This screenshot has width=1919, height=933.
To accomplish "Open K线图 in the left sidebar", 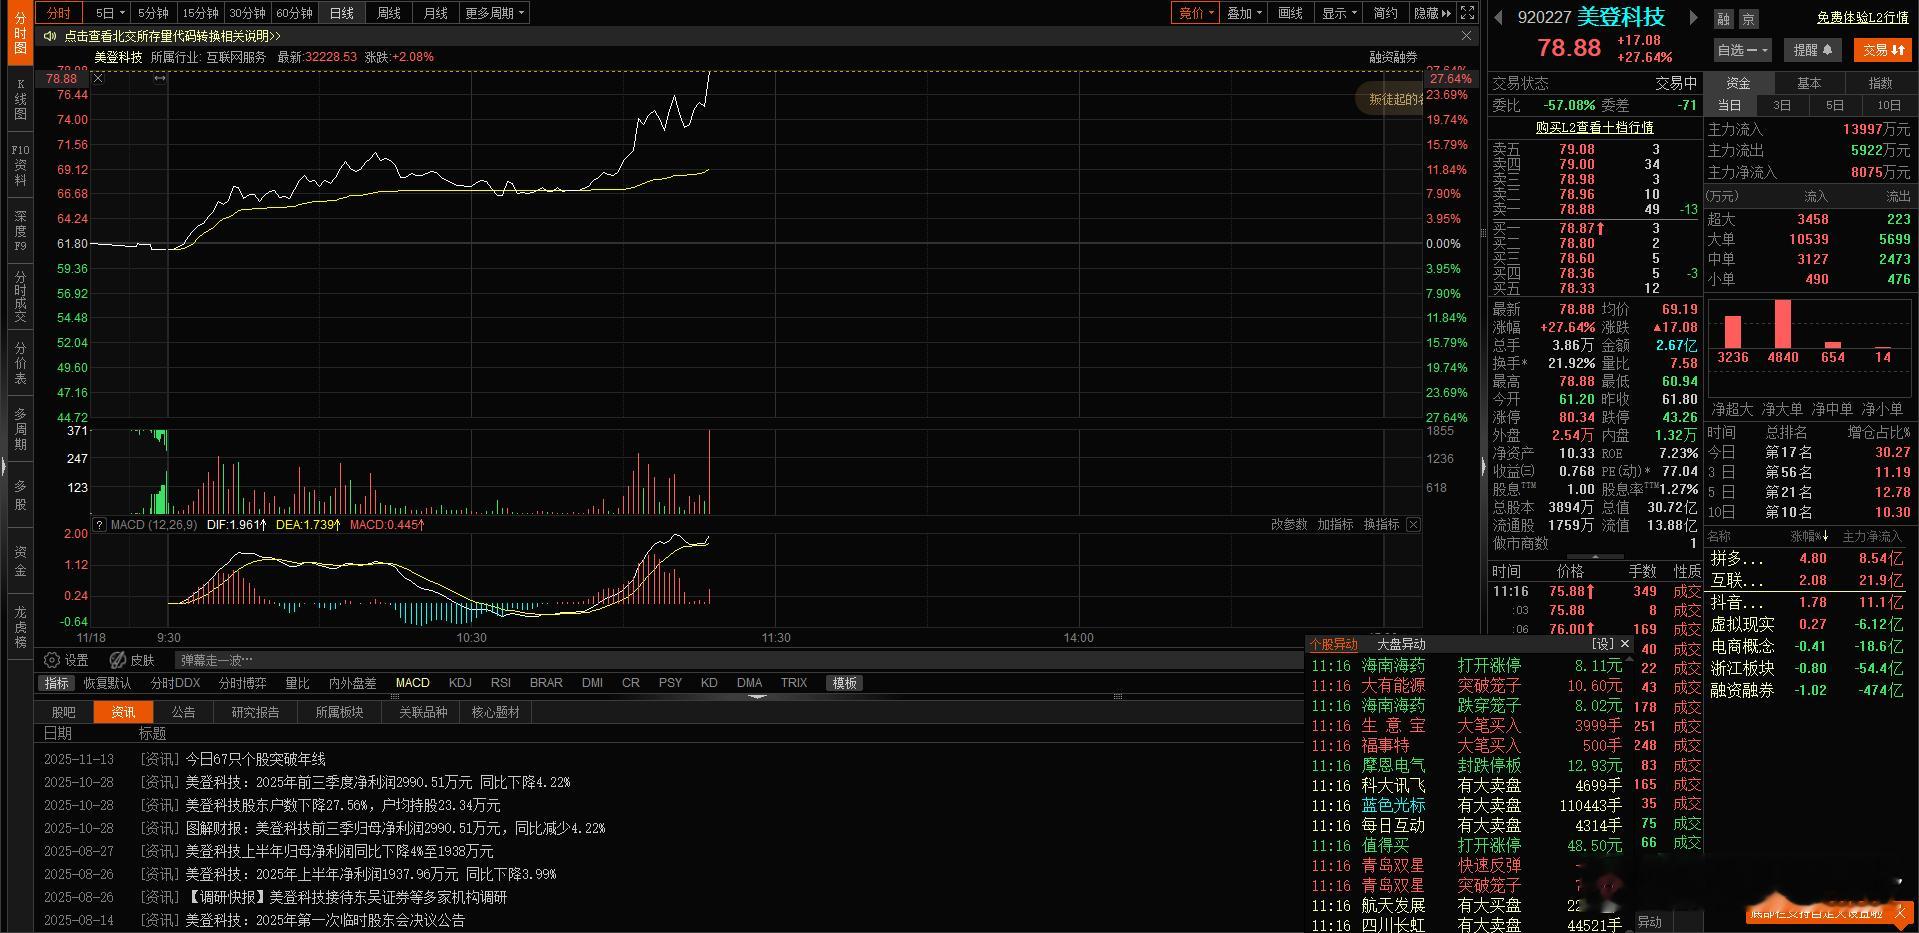I will click(20, 100).
